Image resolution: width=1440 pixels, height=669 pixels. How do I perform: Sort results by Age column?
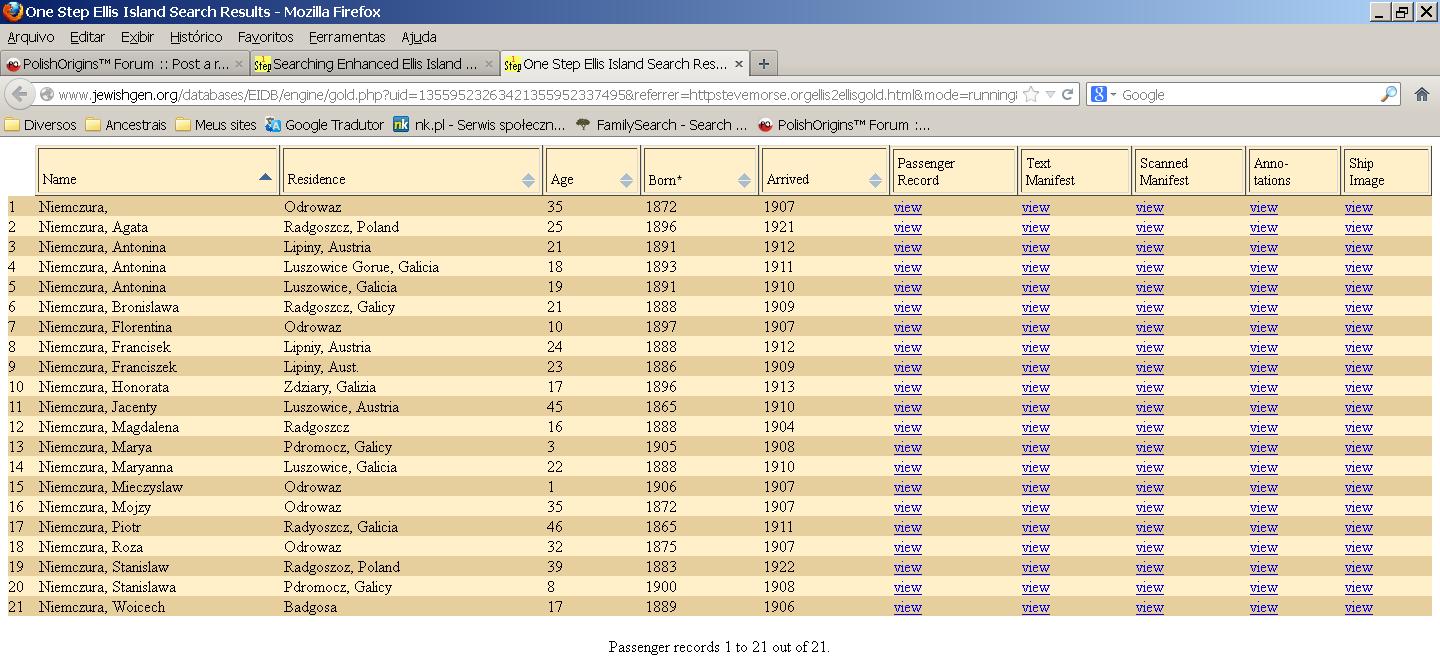click(592, 171)
